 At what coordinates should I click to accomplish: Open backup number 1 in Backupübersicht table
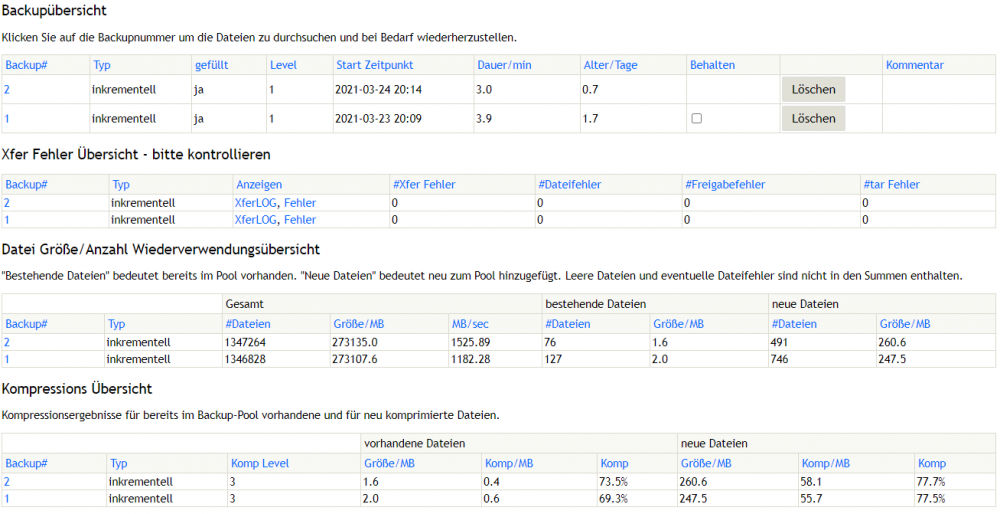point(6,119)
